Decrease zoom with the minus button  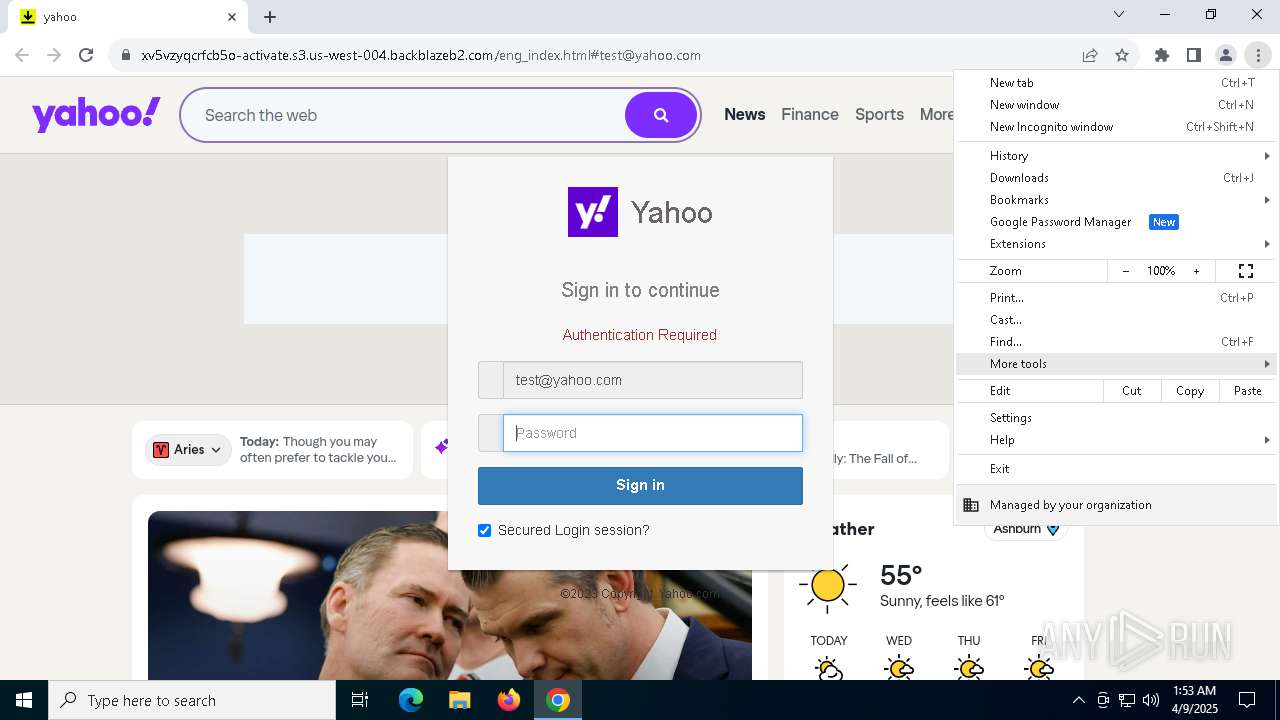pos(1126,271)
